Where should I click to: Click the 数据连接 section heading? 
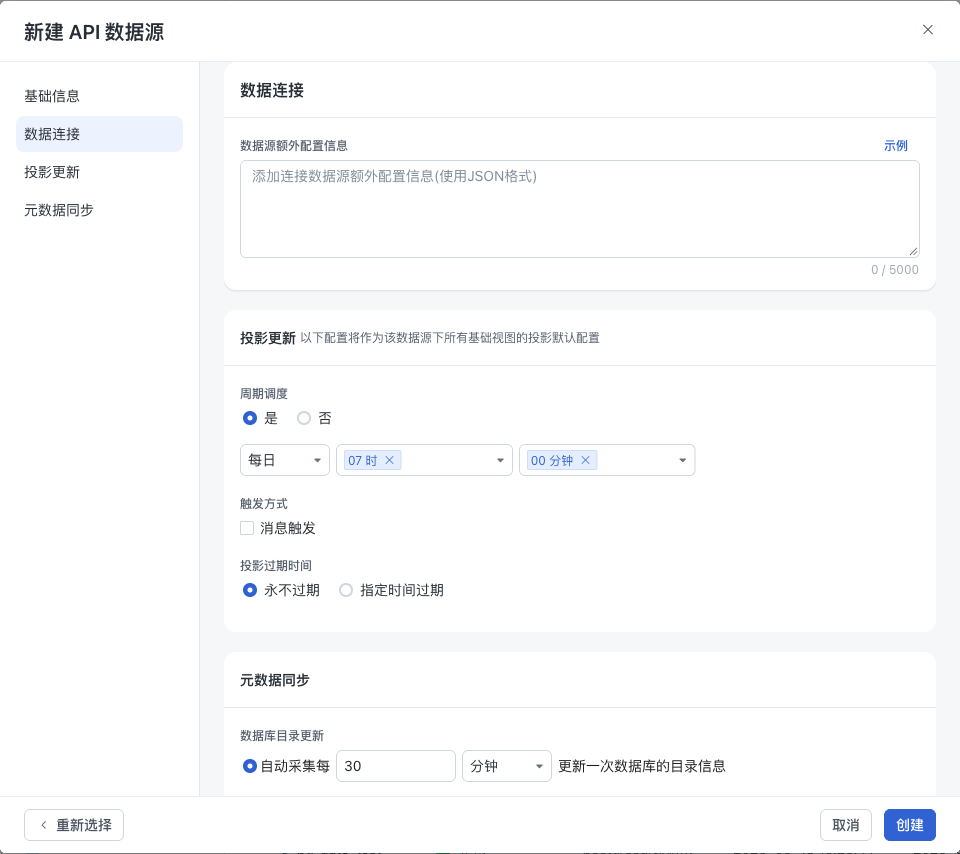coord(272,91)
